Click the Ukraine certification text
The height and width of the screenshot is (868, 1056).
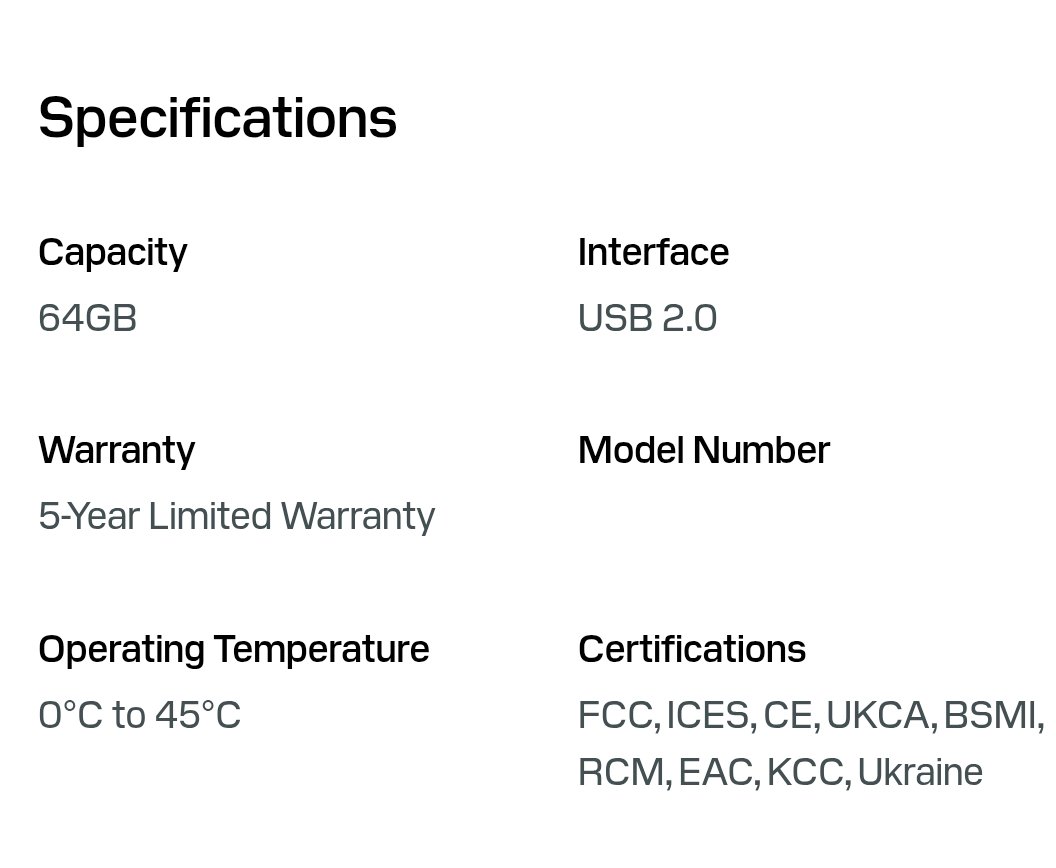(x=920, y=773)
